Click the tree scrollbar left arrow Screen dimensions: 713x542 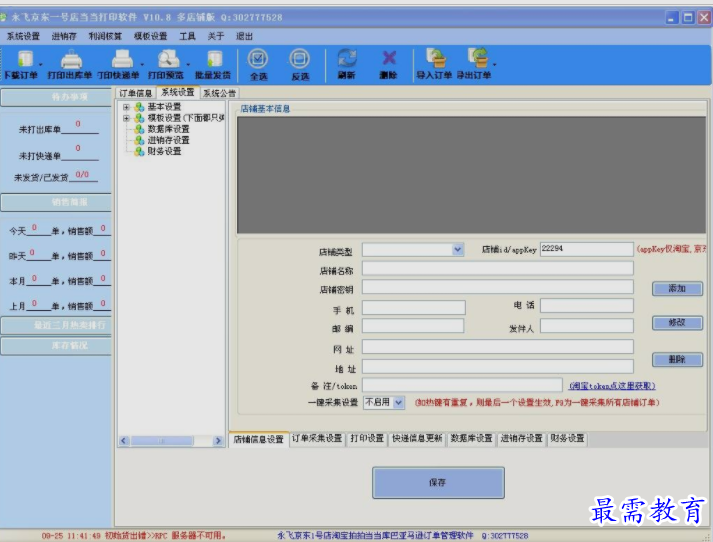124,441
